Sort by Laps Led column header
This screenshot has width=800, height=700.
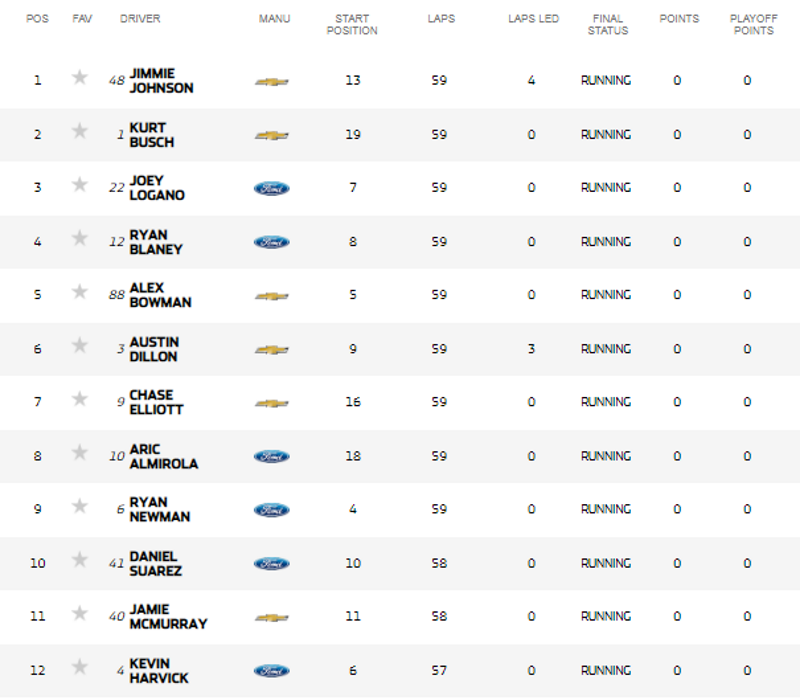(533, 19)
